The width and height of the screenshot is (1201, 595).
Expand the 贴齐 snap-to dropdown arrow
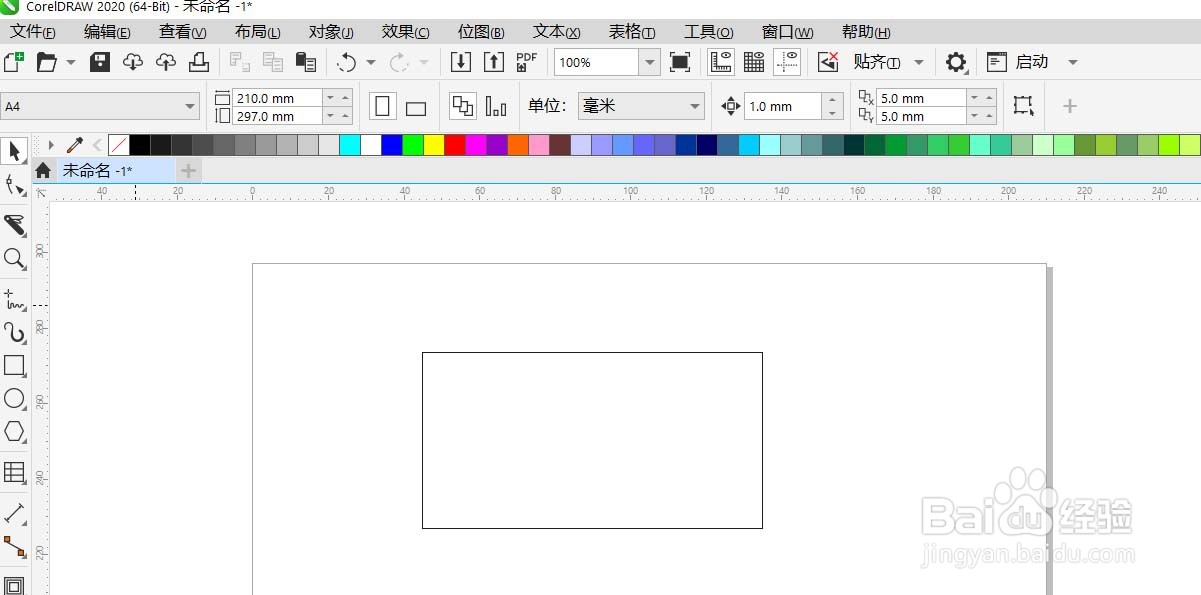919,62
